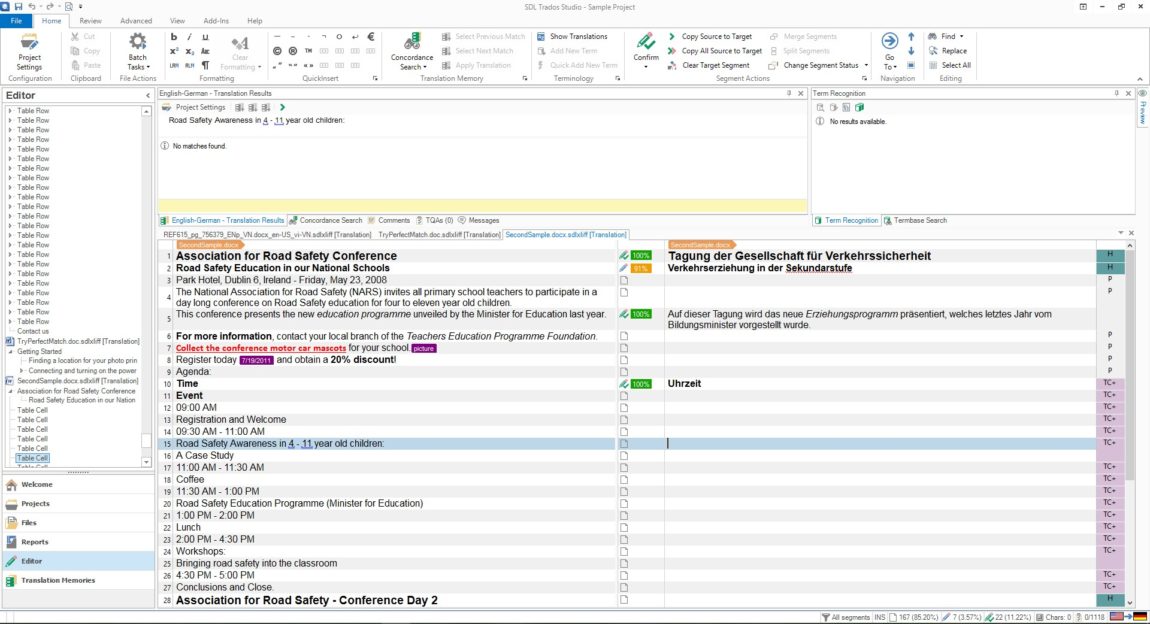This screenshot has height=624, width=1150.
Task: Open Batch Tasks menu
Action: [x=137, y=51]
